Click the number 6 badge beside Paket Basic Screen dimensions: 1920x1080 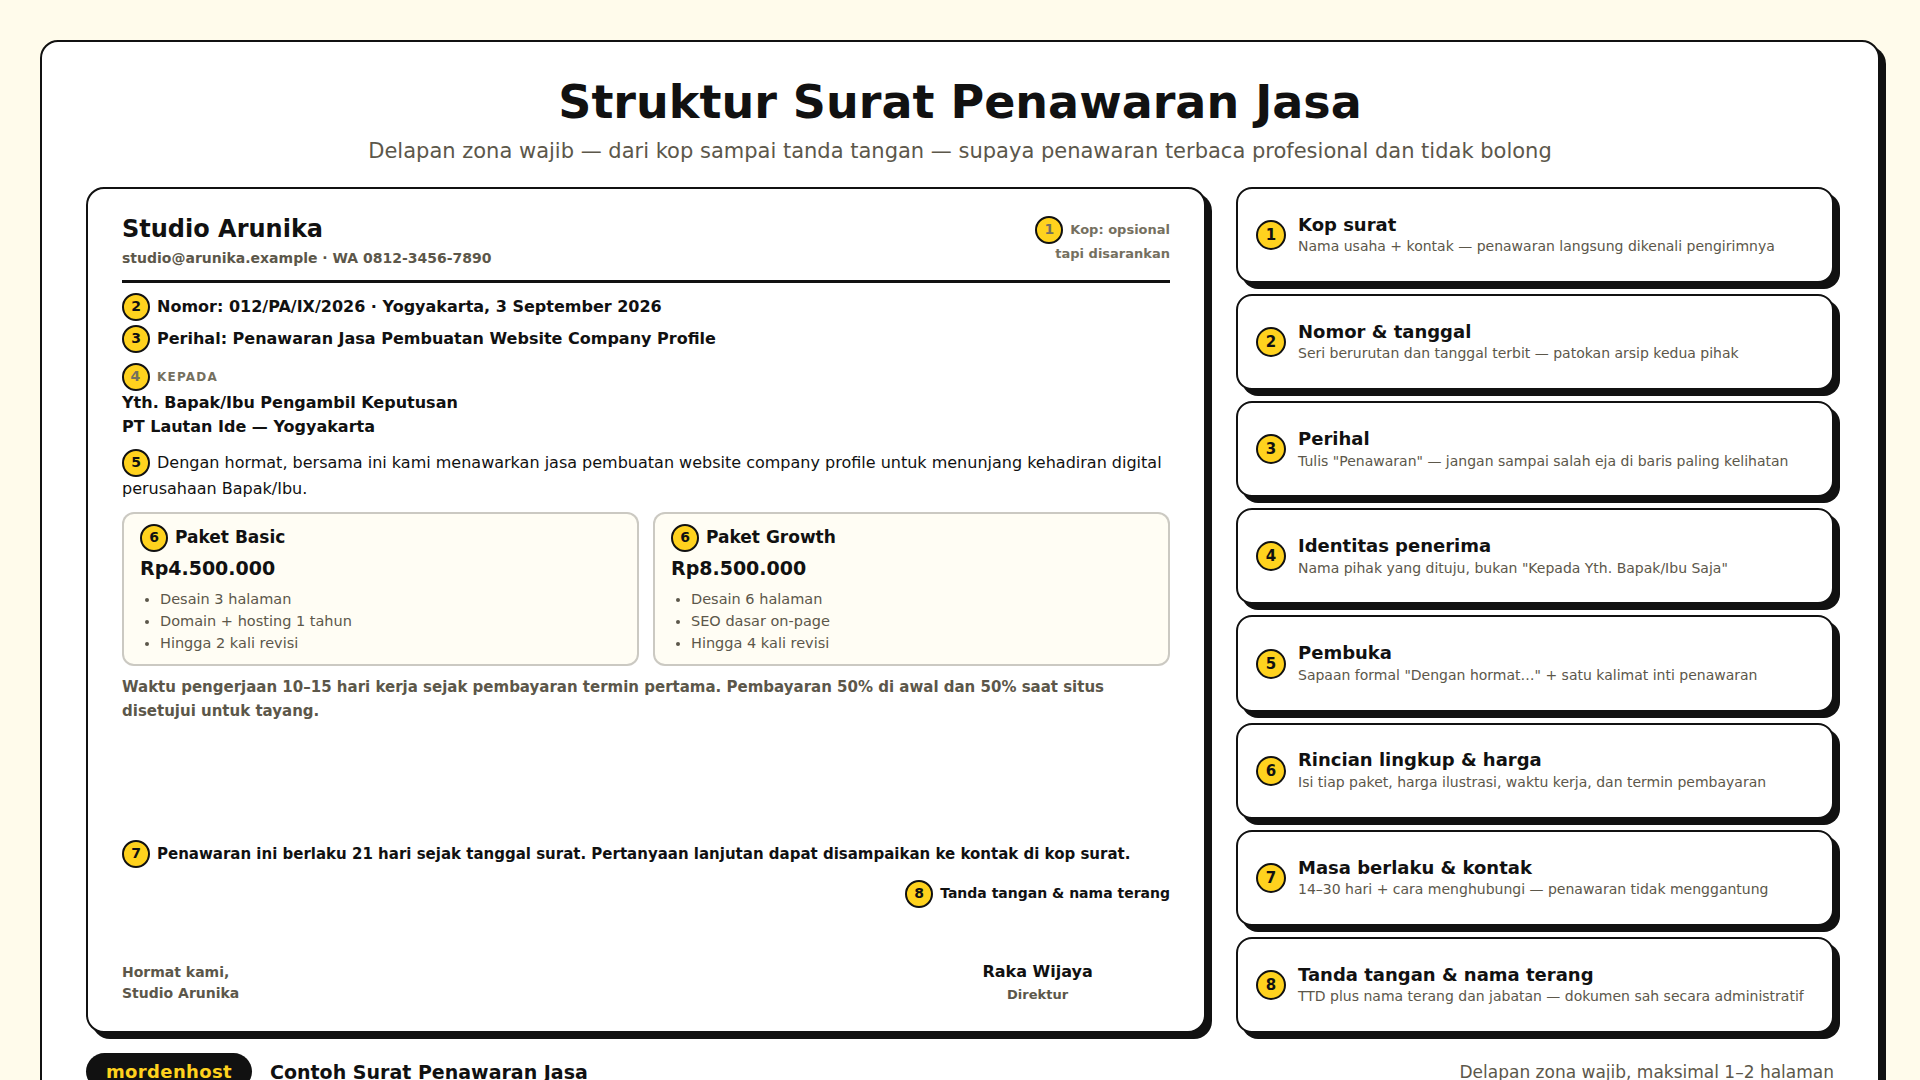tap(154, 538)
